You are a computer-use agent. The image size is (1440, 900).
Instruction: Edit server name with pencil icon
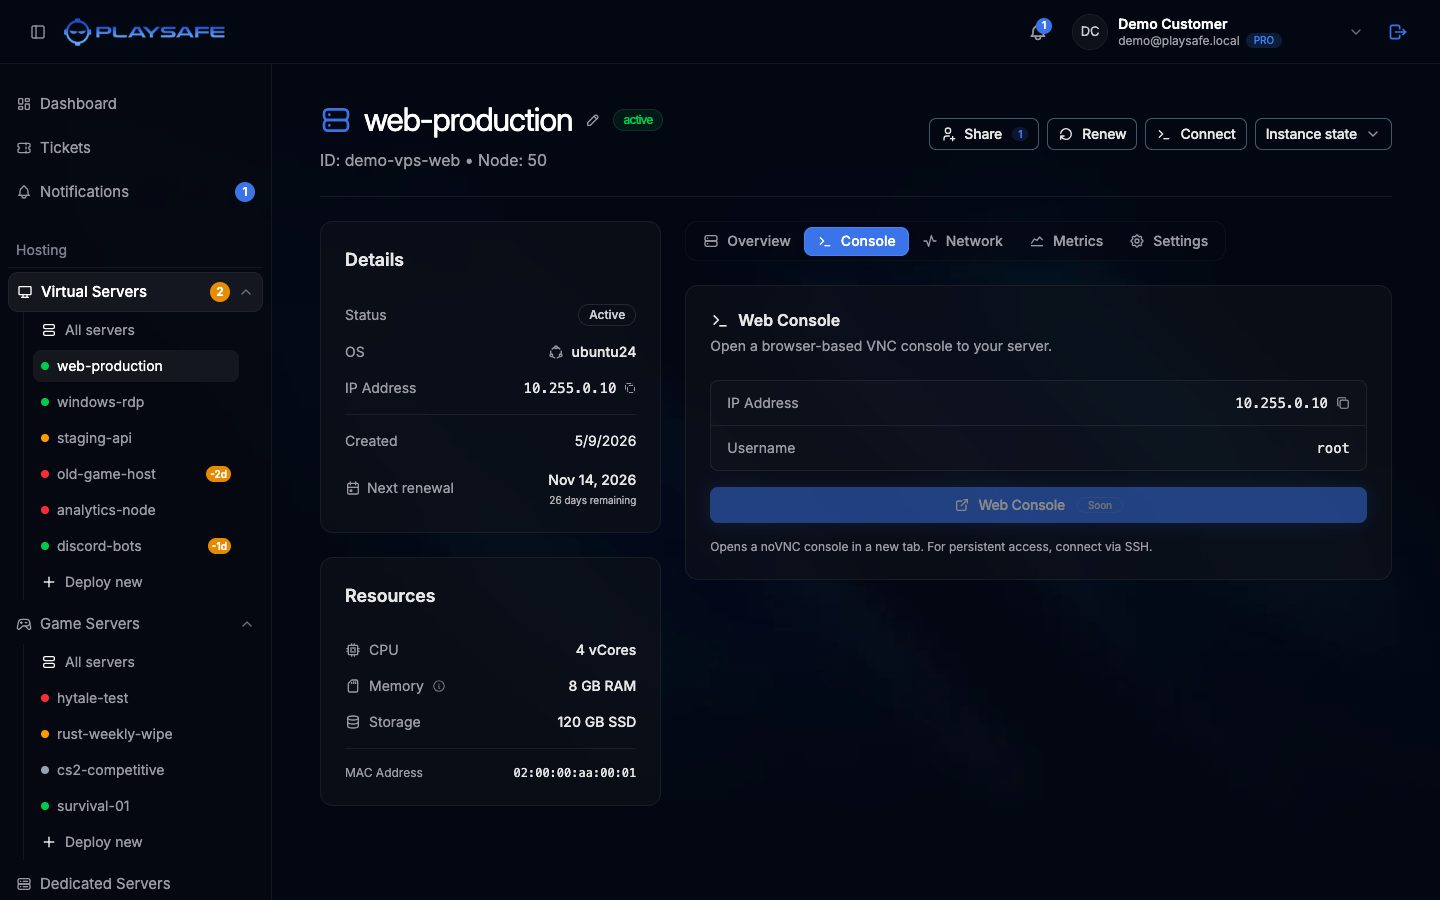[x=592, y=120]
